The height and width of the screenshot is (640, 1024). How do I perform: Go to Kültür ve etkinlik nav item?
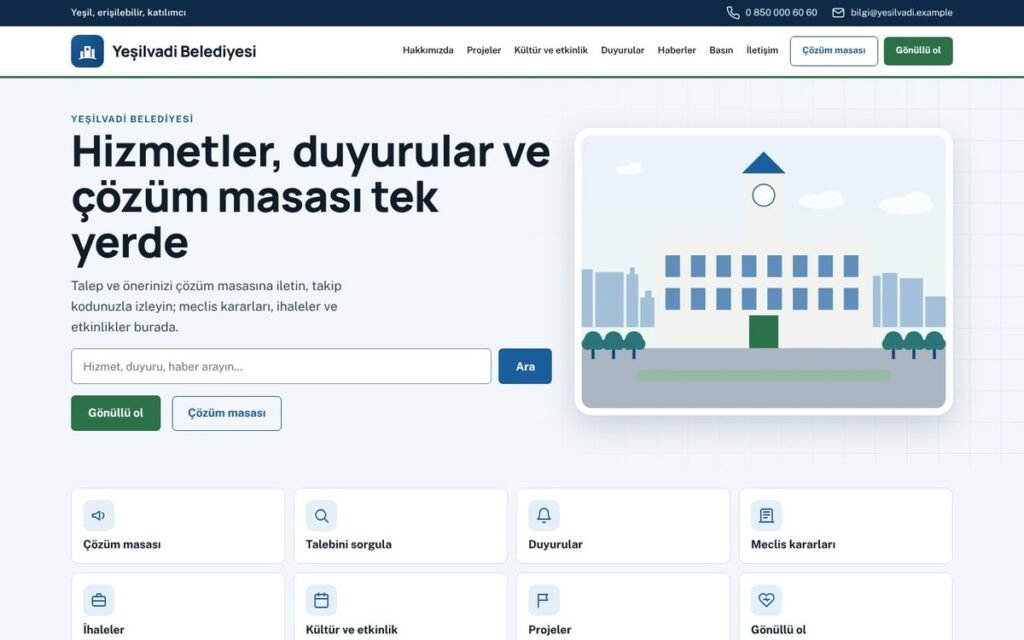click(551, 50)
